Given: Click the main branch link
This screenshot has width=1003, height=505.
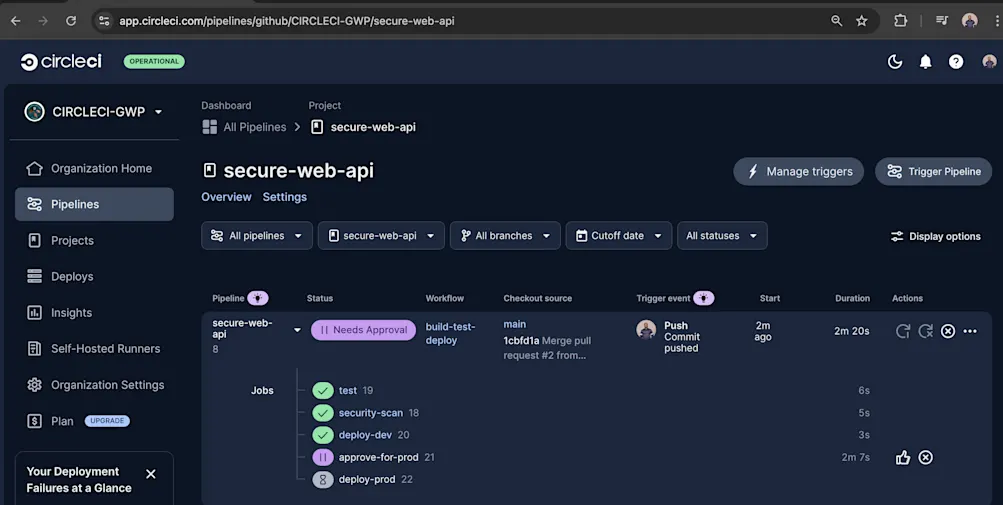Looking at the screenshot, I should pyautogui.click(x=514, y=325).
